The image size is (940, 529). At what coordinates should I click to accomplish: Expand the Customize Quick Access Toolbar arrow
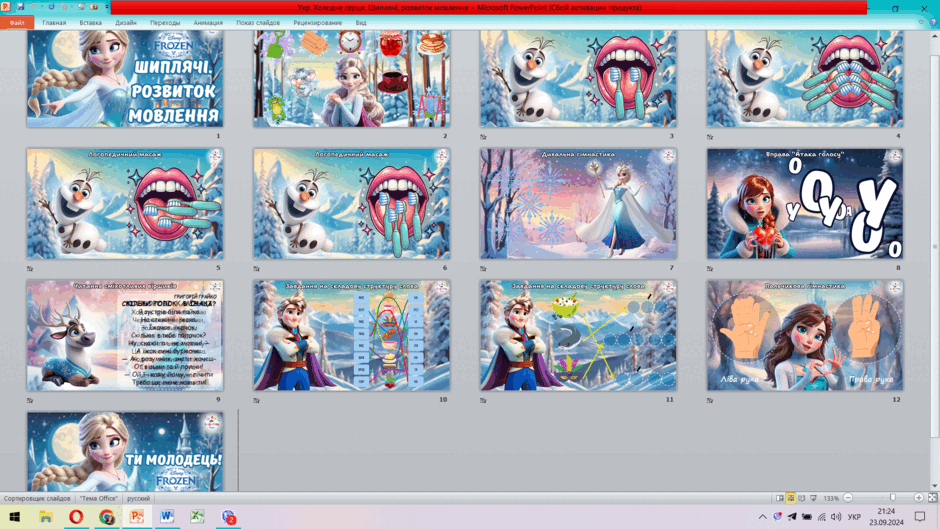point(107,7)
